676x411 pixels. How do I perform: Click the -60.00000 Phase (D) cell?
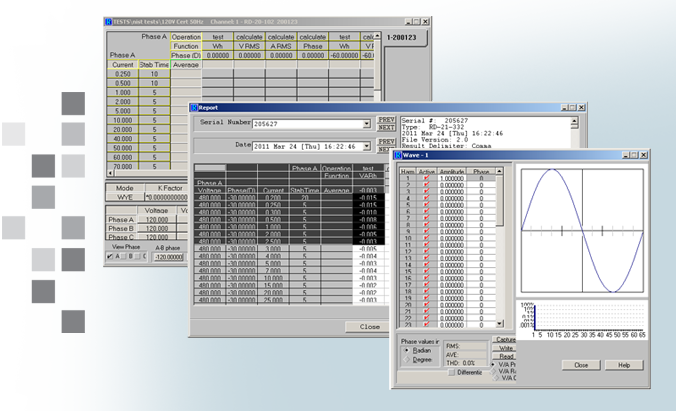pos(344,55)
